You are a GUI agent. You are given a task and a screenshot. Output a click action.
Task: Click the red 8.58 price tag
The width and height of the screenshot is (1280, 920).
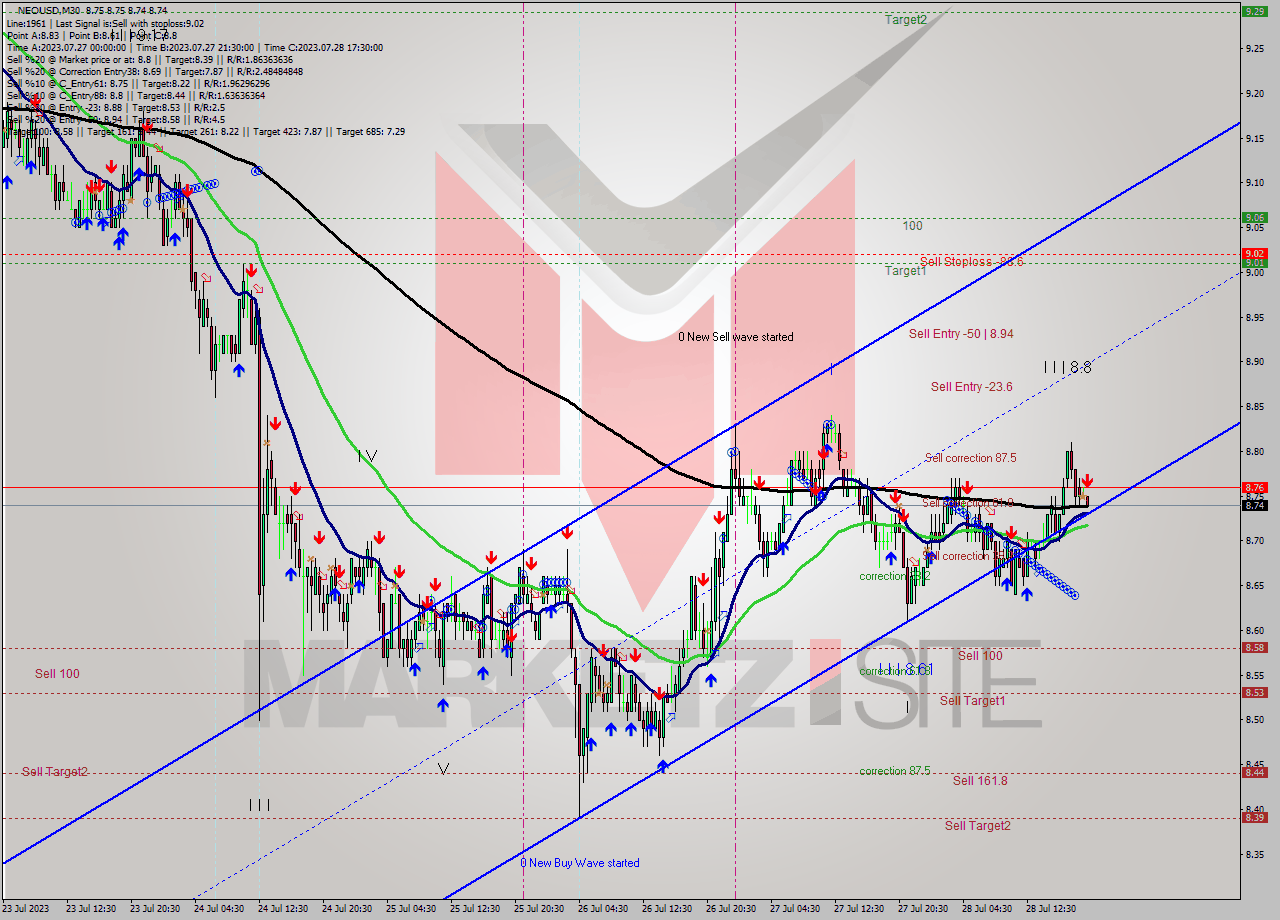tap(1254, 647)
